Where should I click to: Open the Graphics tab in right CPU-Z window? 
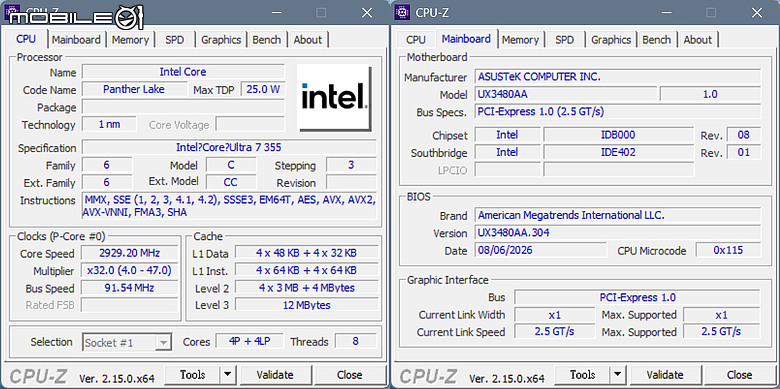tap(611, 40)
